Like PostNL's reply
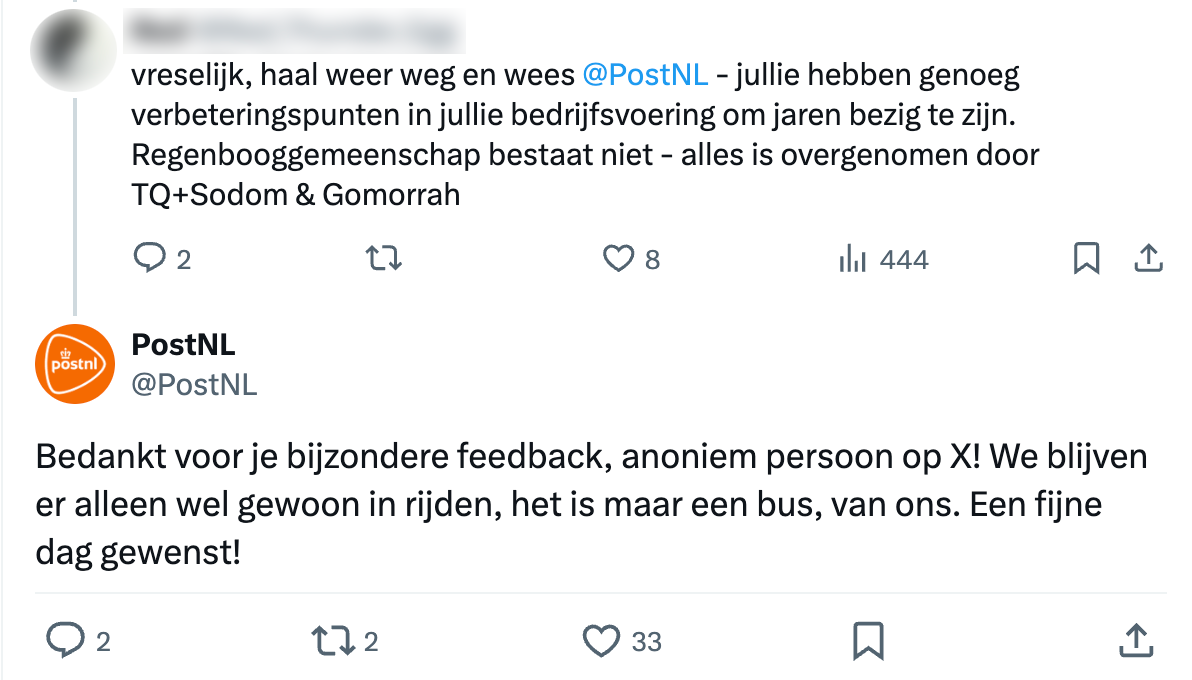 point(601,641)
